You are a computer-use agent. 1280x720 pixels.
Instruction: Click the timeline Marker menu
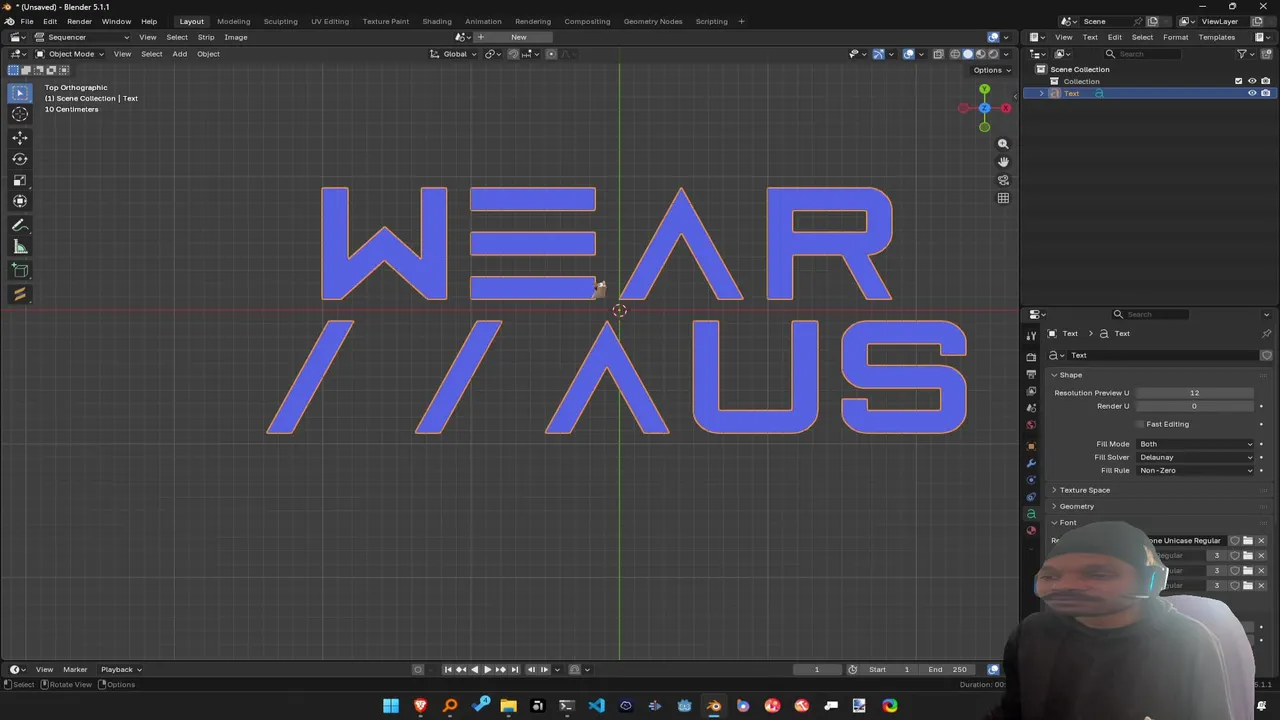point(75,669)
